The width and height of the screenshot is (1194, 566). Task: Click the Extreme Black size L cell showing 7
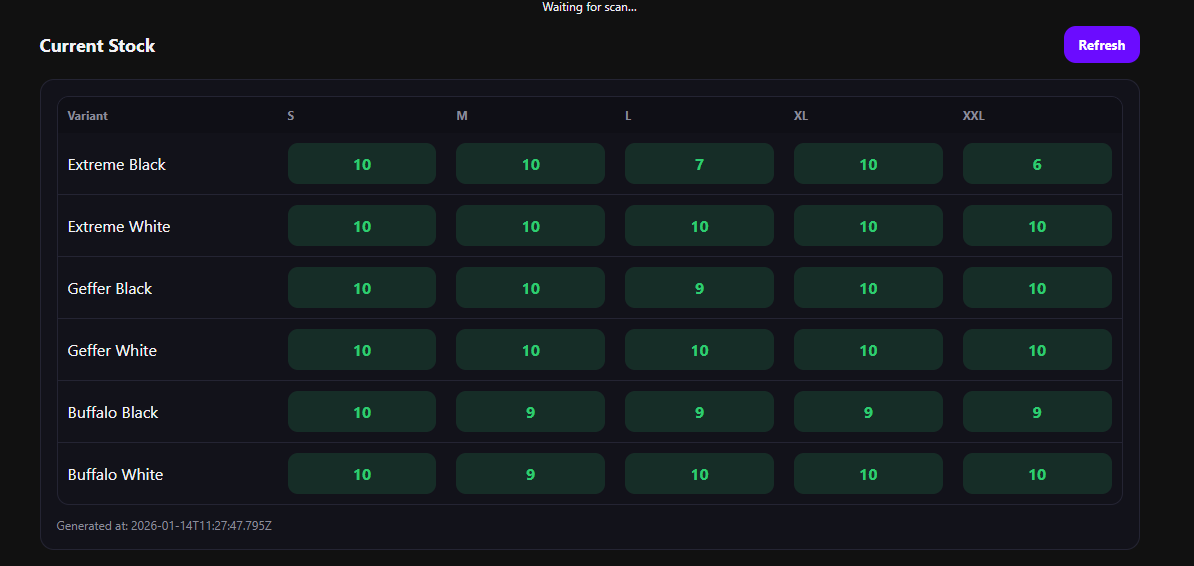[699, 164]
